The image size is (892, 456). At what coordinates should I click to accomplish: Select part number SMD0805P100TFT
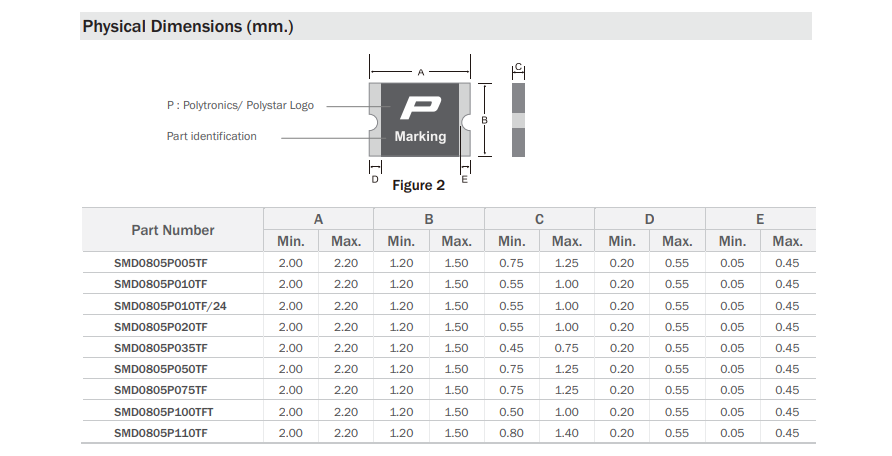tap(164, 412)
